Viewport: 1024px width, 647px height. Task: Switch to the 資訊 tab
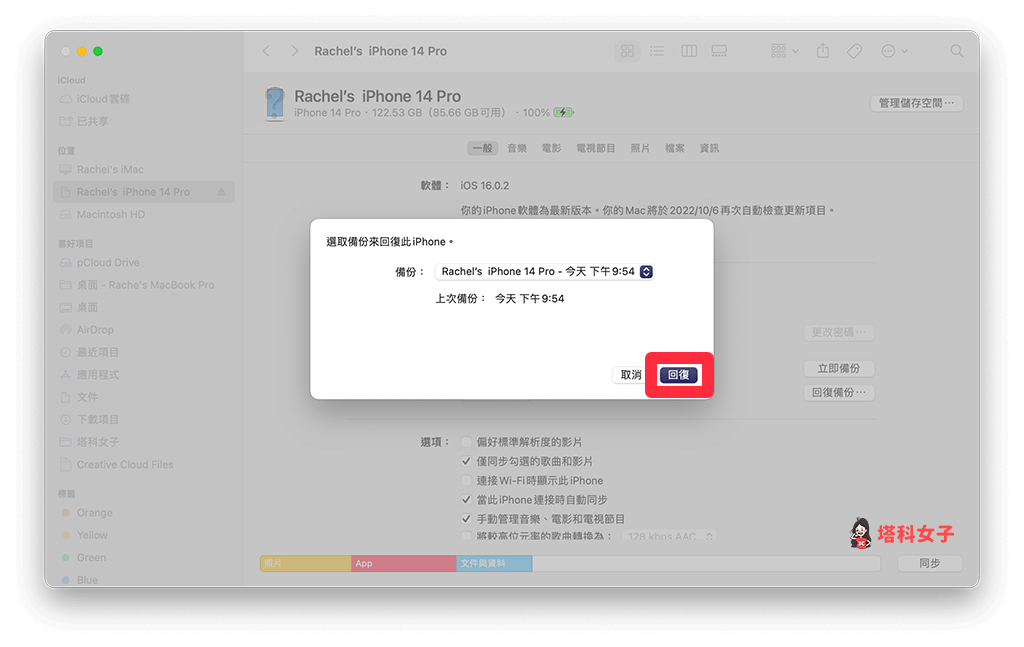tap(709, 148)
